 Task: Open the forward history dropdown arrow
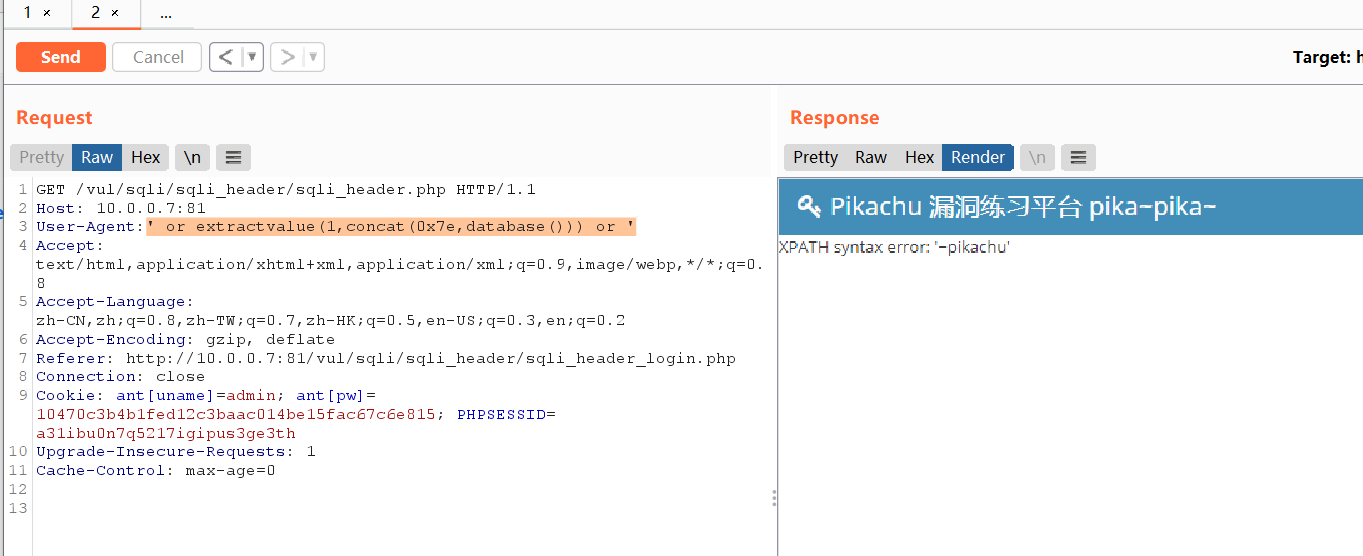click(x=314, y=57)
